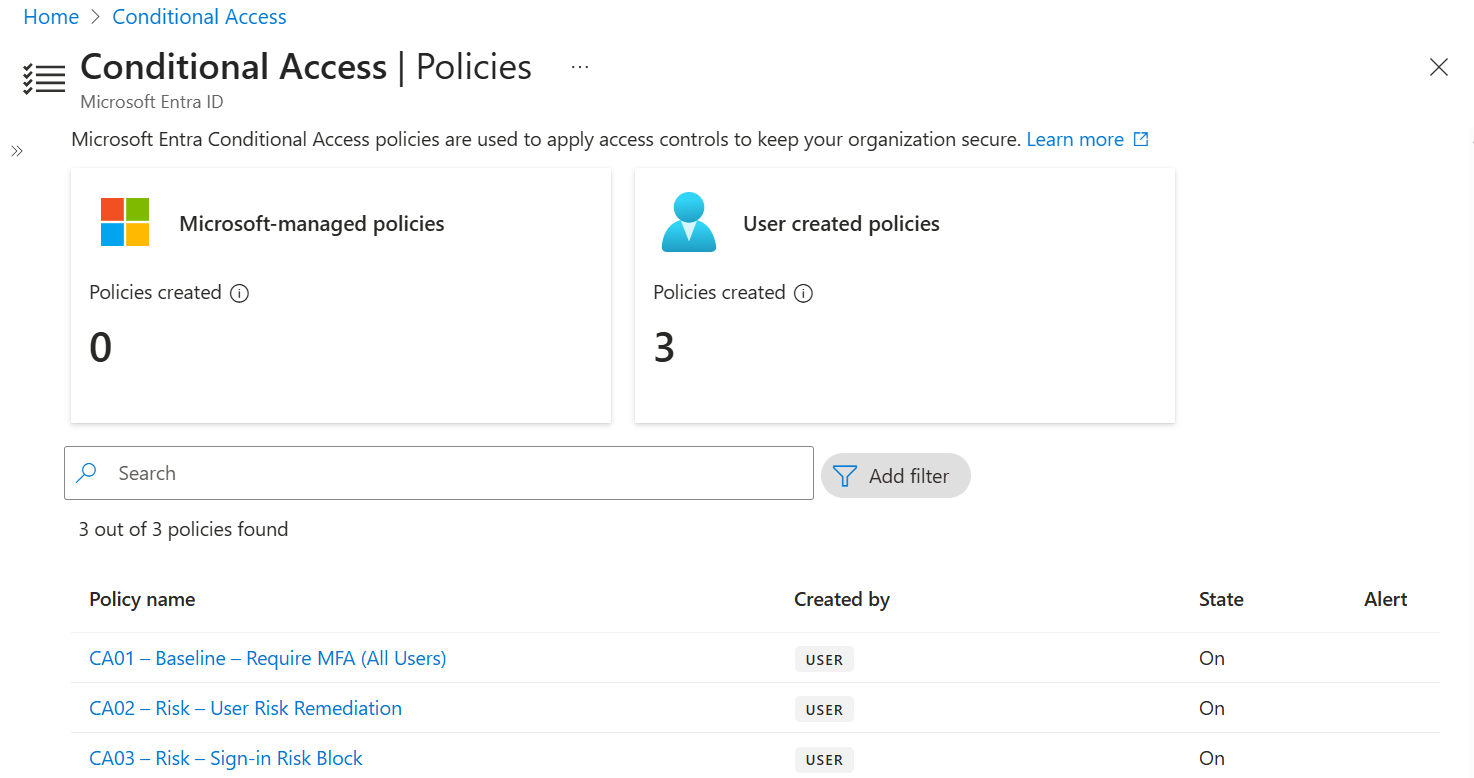Click info icon beside User created Policies created
1474x778 pixels.
pyautogui.click(x=803, y=293)
